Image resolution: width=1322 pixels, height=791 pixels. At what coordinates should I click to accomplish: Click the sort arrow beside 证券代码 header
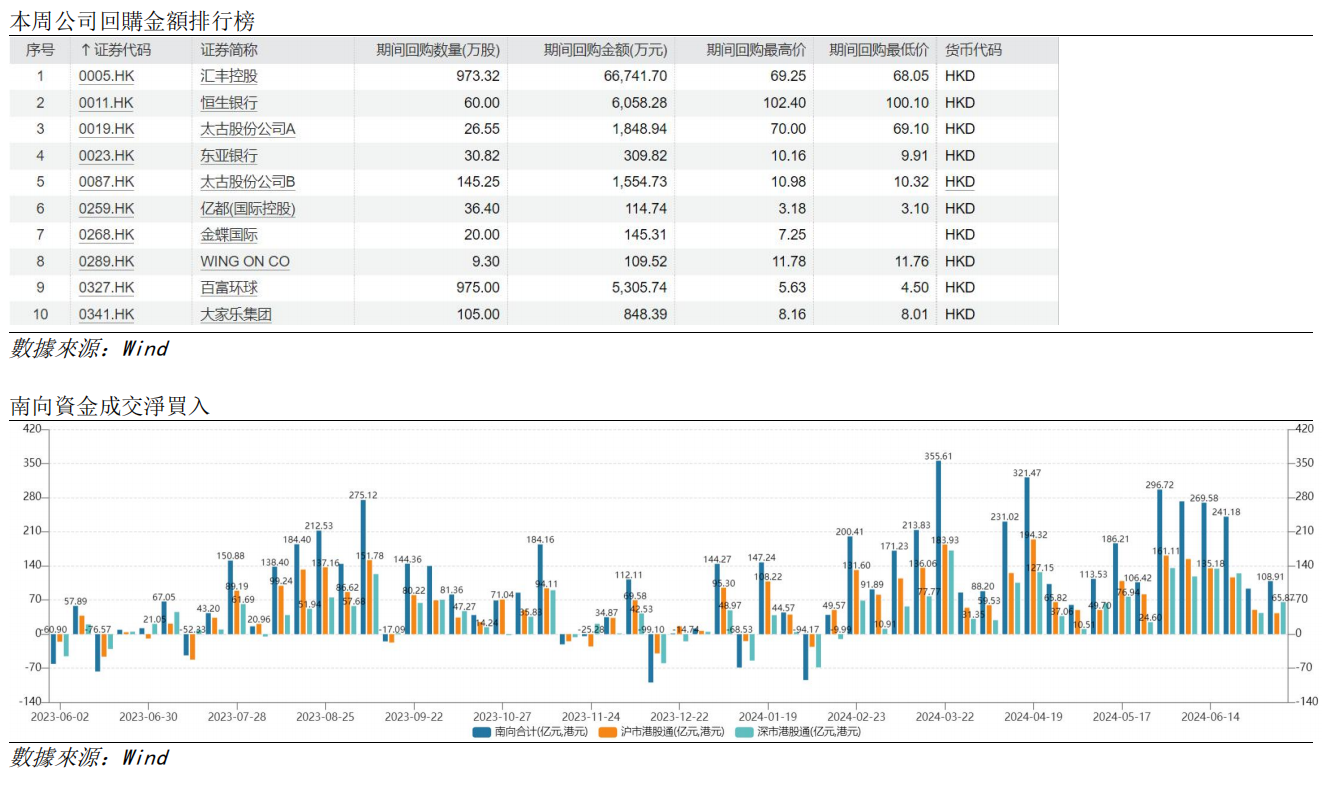point(85,50)
